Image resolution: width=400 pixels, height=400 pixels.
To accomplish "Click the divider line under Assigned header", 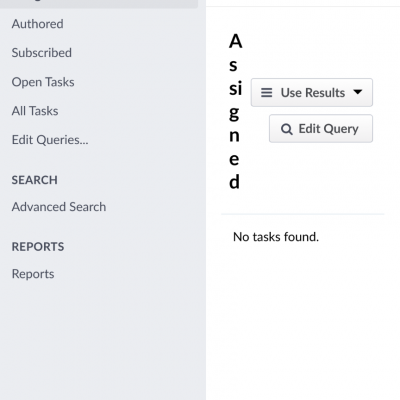I will (x=303, y=214).
